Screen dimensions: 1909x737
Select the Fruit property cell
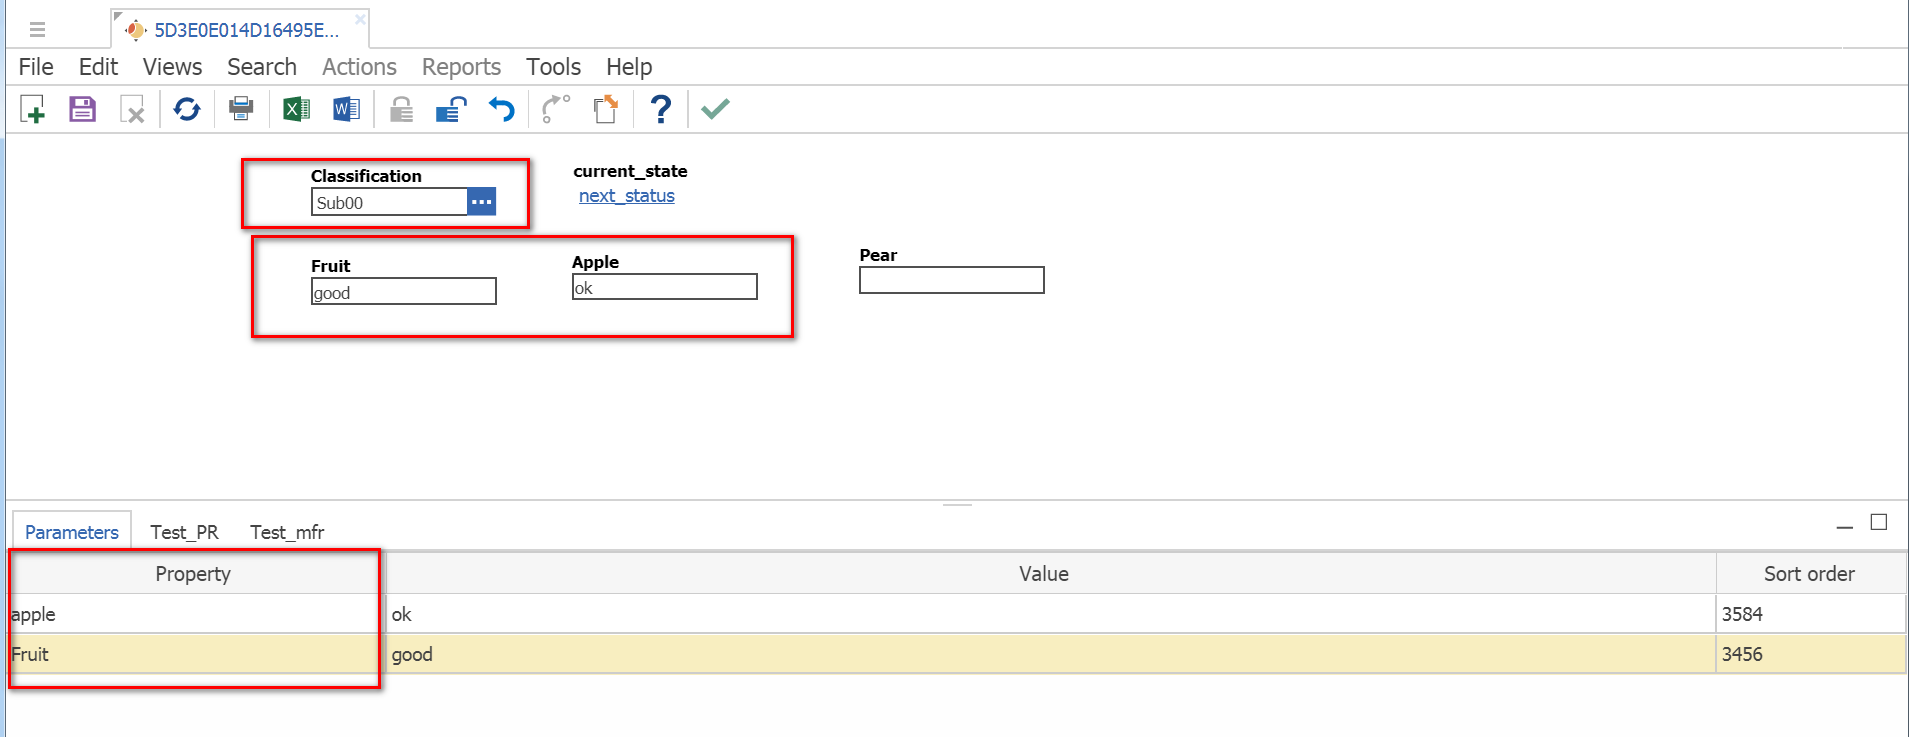click(196, 654)
